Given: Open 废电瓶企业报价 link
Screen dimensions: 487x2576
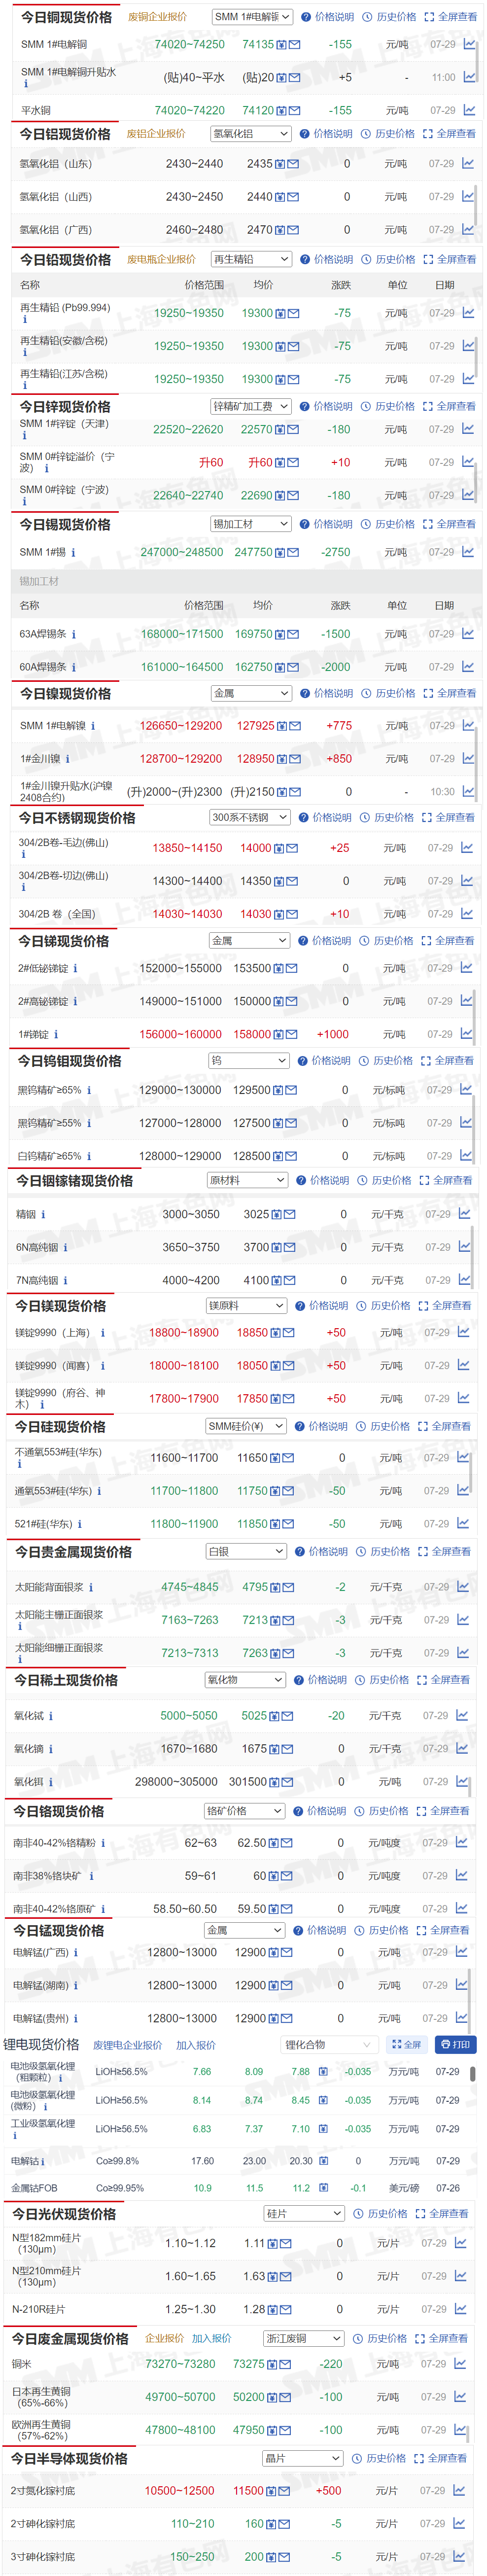Looking at the screenshot, I should [161, 259].
